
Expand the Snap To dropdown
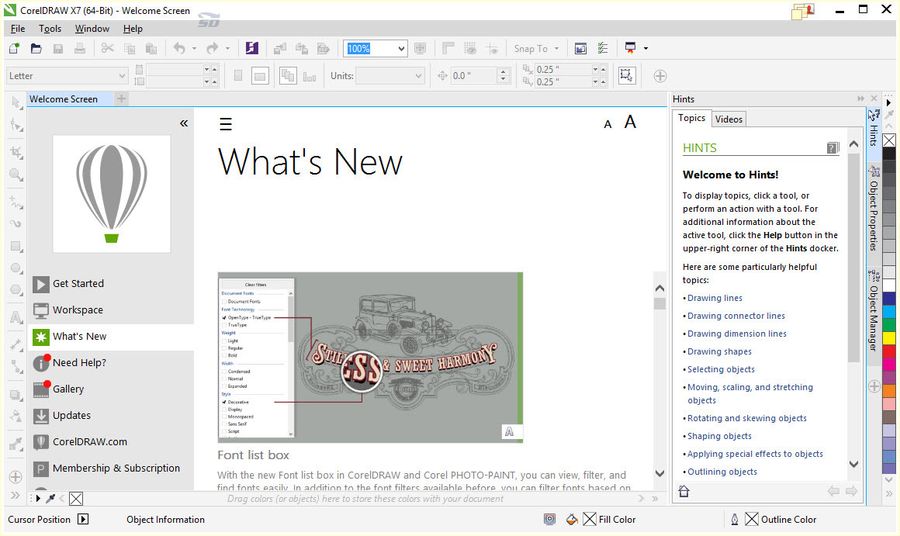pos(556,49)
